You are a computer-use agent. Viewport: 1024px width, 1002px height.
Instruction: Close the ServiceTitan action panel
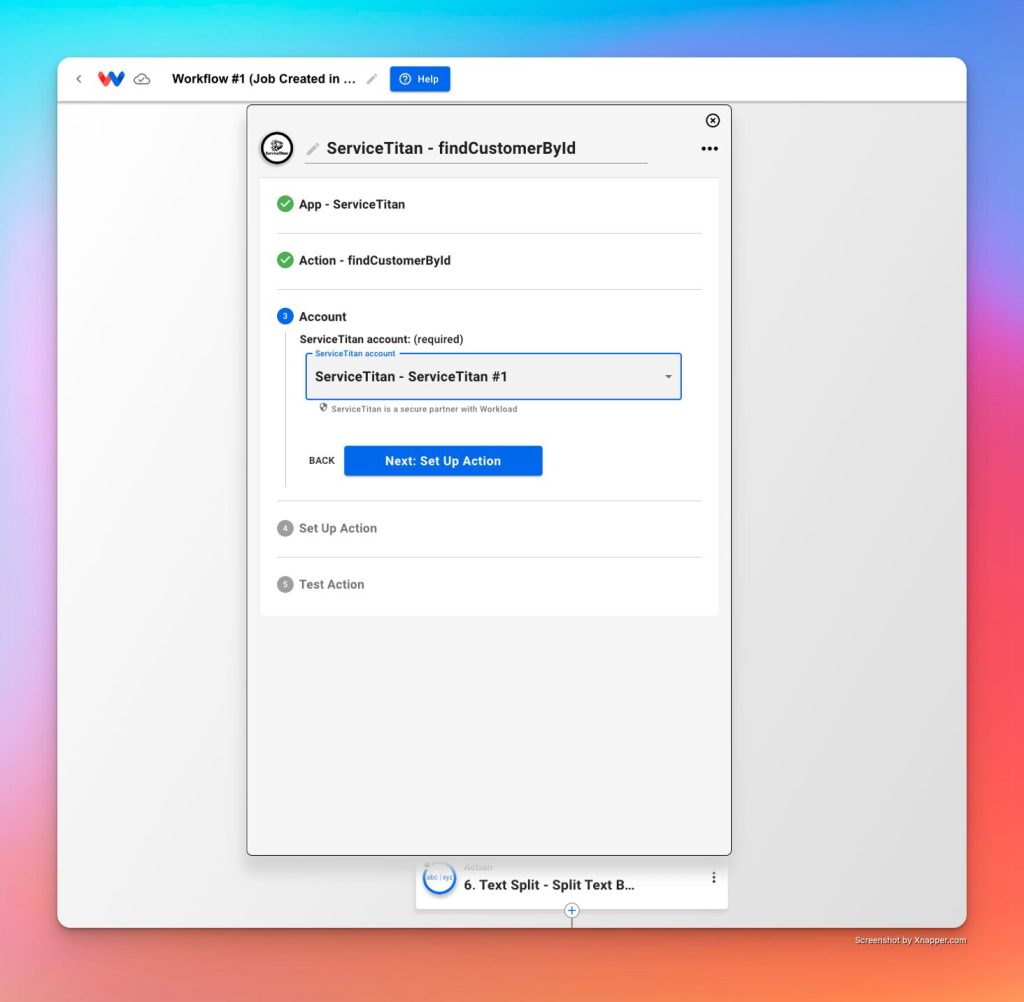tap(712, 120)
